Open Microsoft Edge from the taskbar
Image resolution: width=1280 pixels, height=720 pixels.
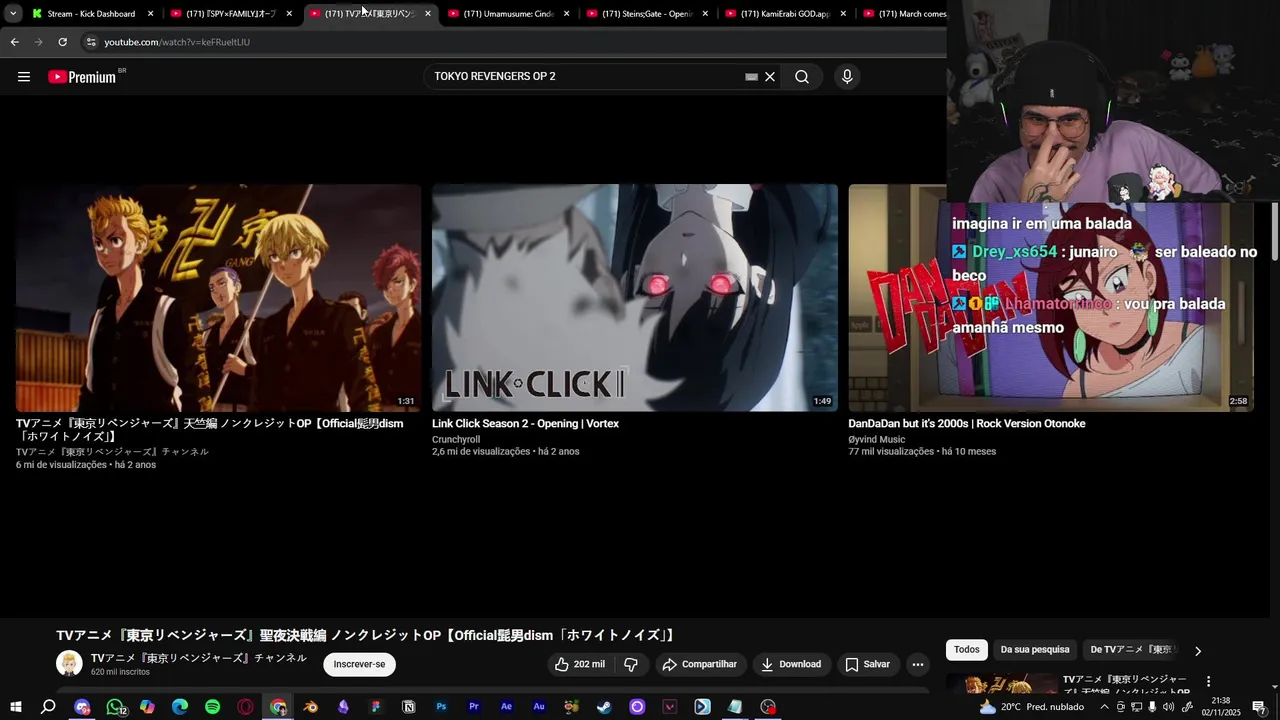[180, 707]
